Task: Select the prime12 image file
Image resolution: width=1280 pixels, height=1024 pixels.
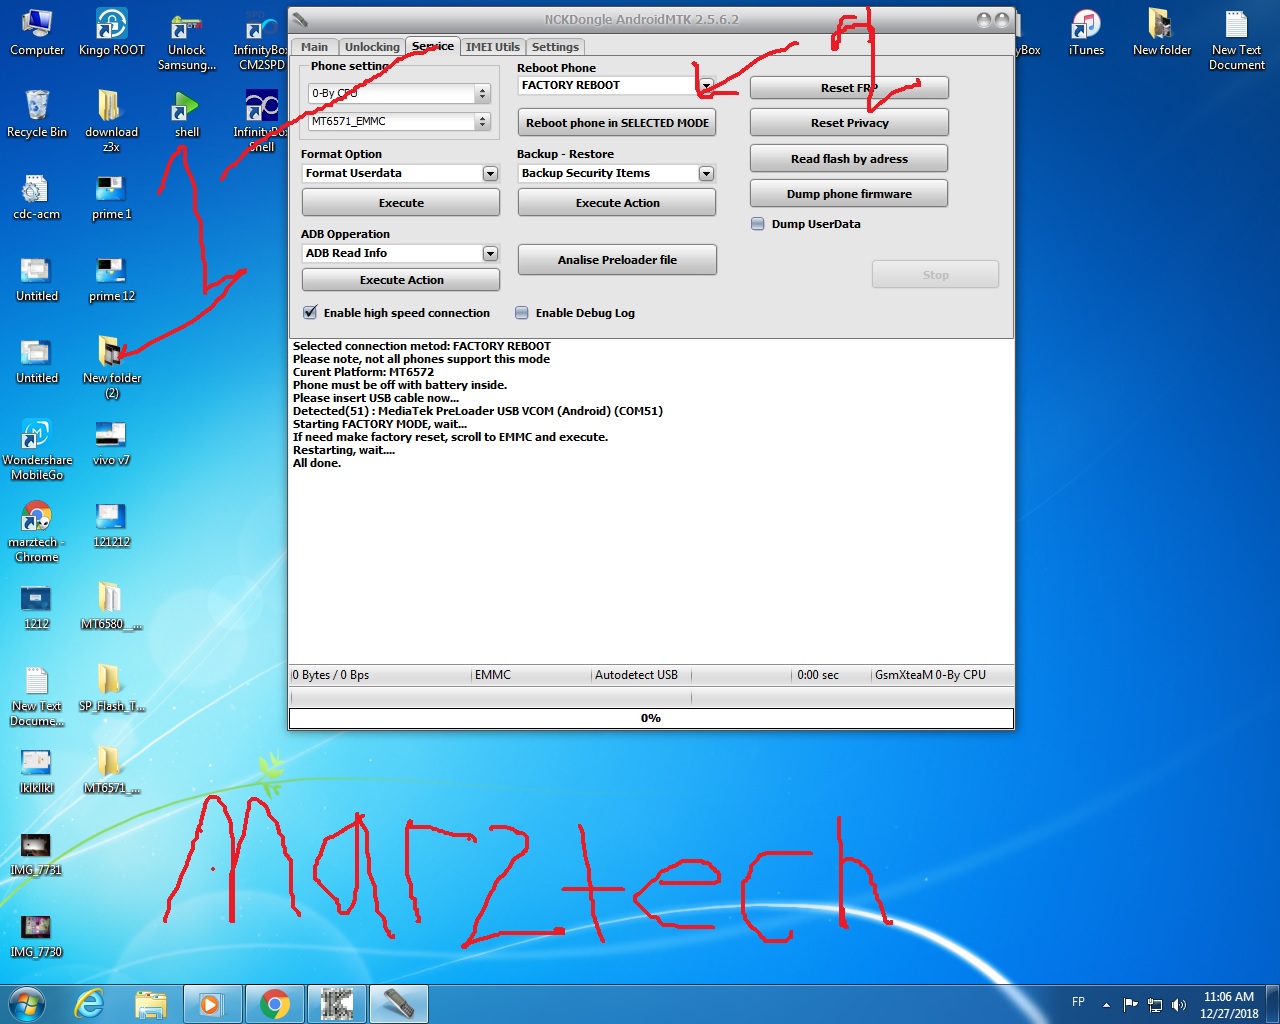Action: coord(111,278)
